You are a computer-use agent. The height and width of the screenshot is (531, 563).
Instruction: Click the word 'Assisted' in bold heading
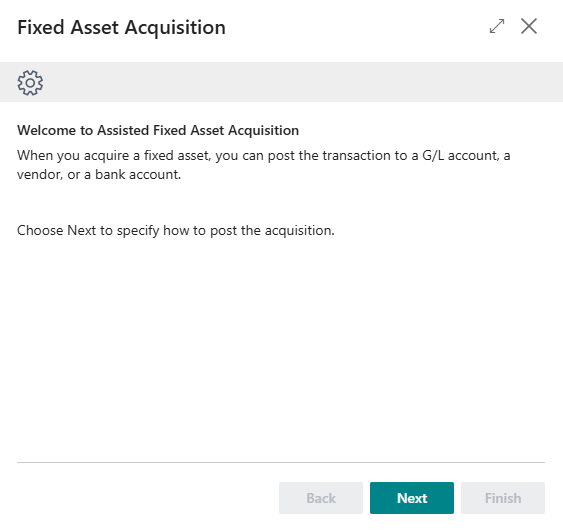pos(123,130)
